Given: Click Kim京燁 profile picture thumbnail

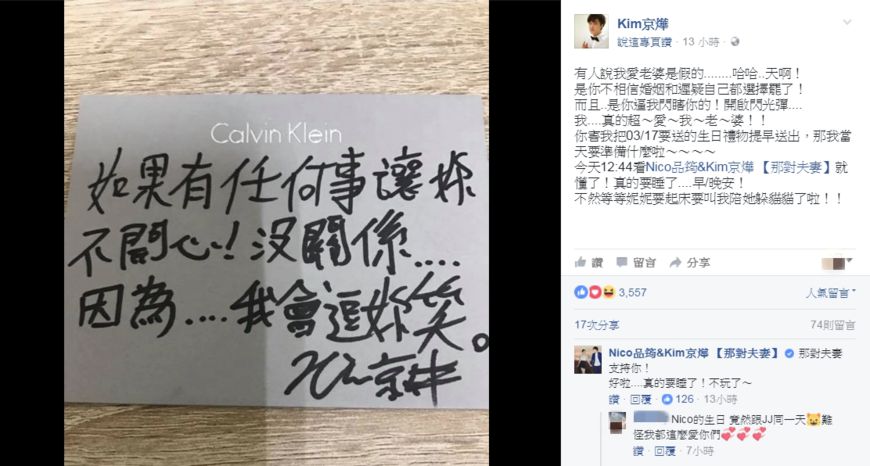Looking at the screenshot, I should [591, 32].
